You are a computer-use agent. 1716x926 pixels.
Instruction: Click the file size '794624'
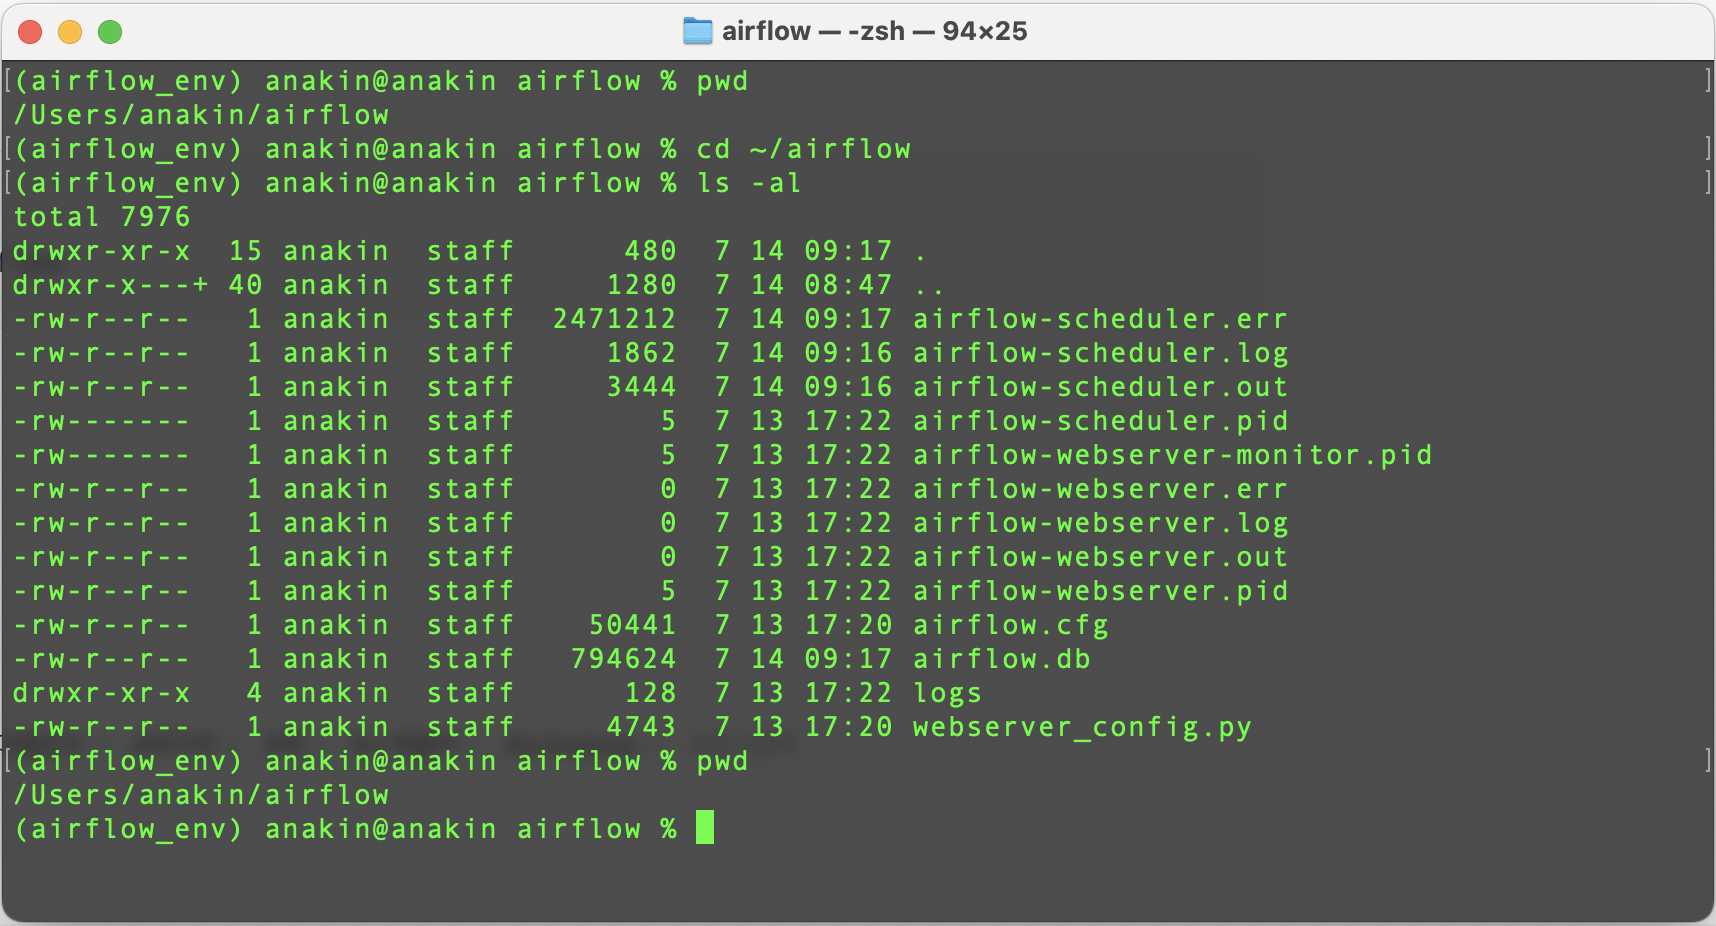click(x=623, y=659)
